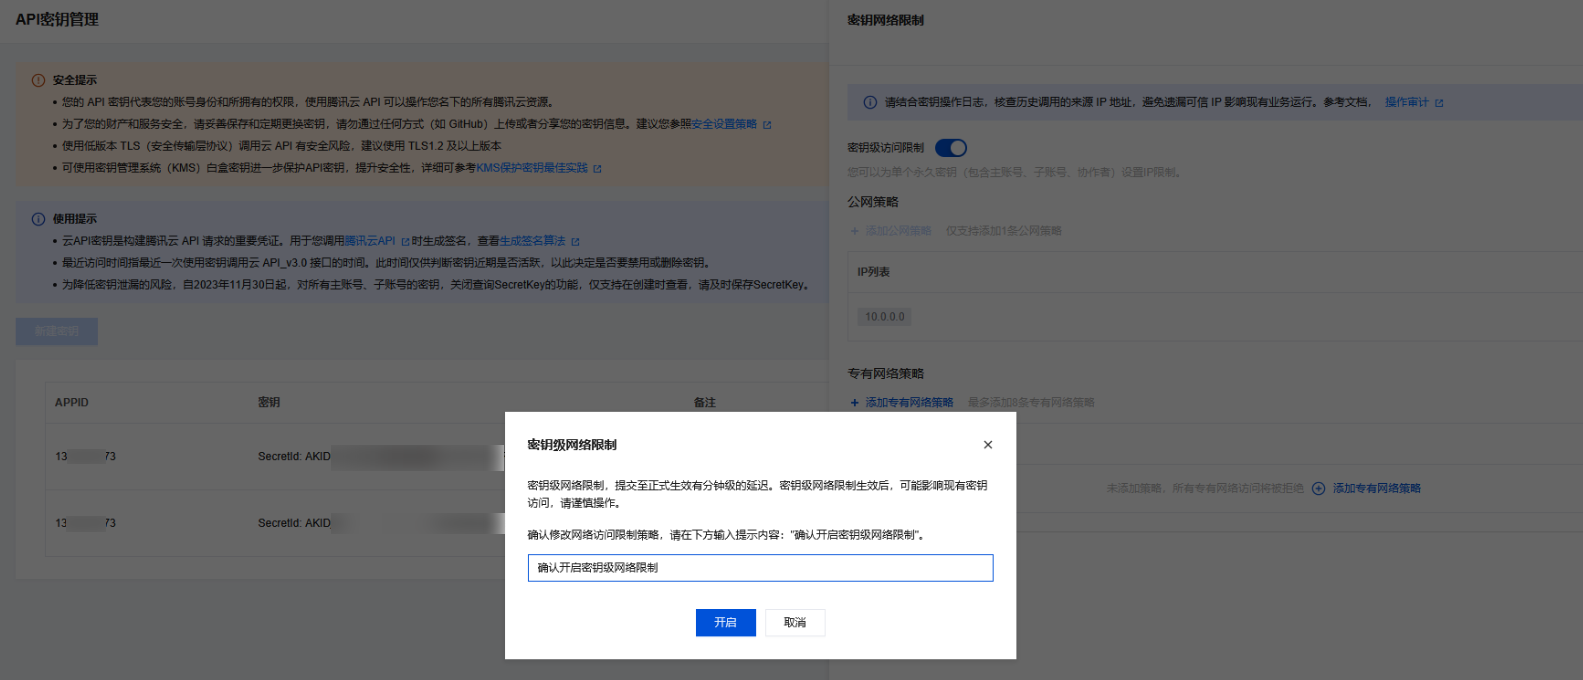Click the 取消 button in dialog

pos(795,622)
